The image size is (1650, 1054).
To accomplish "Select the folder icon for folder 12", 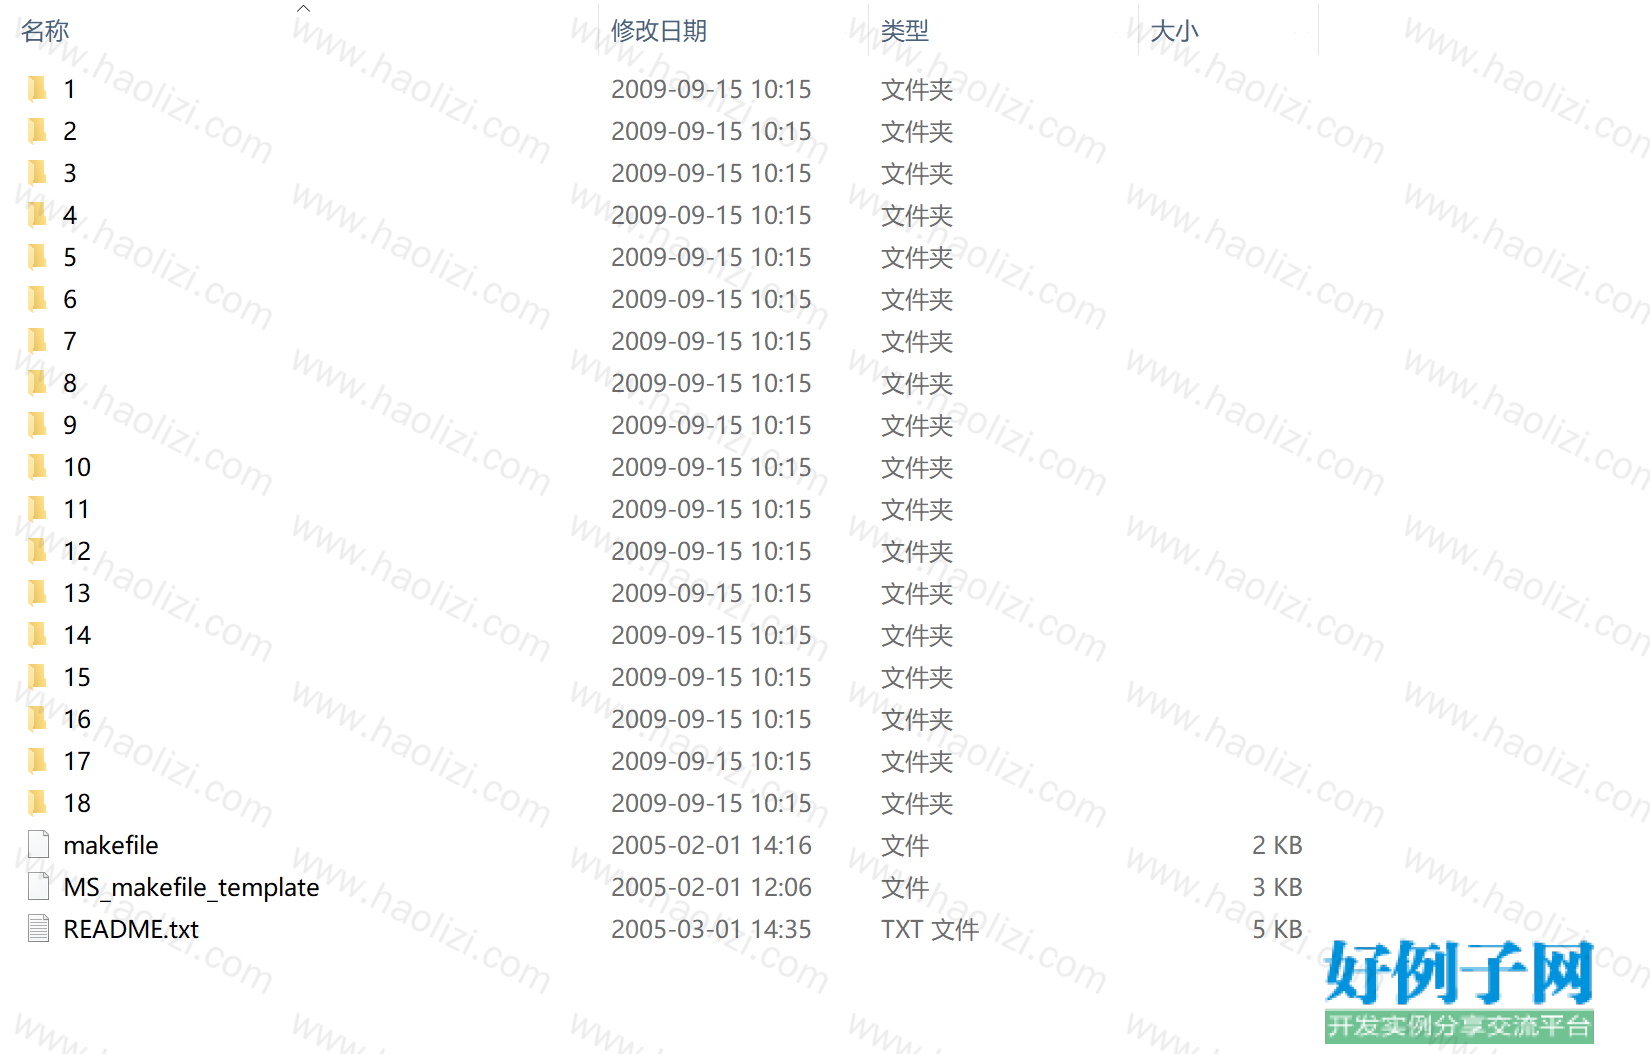I will [37, 551].
